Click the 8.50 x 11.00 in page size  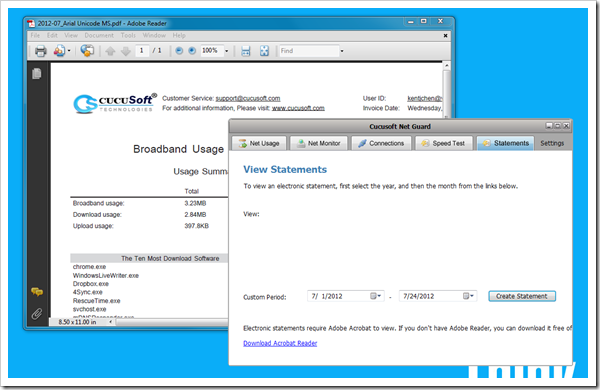77,322
